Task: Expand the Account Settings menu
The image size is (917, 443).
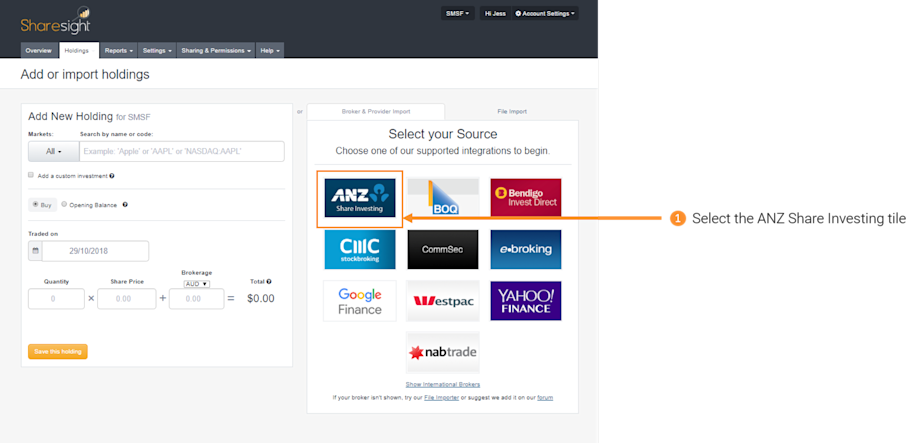Action: pos(545,13)
